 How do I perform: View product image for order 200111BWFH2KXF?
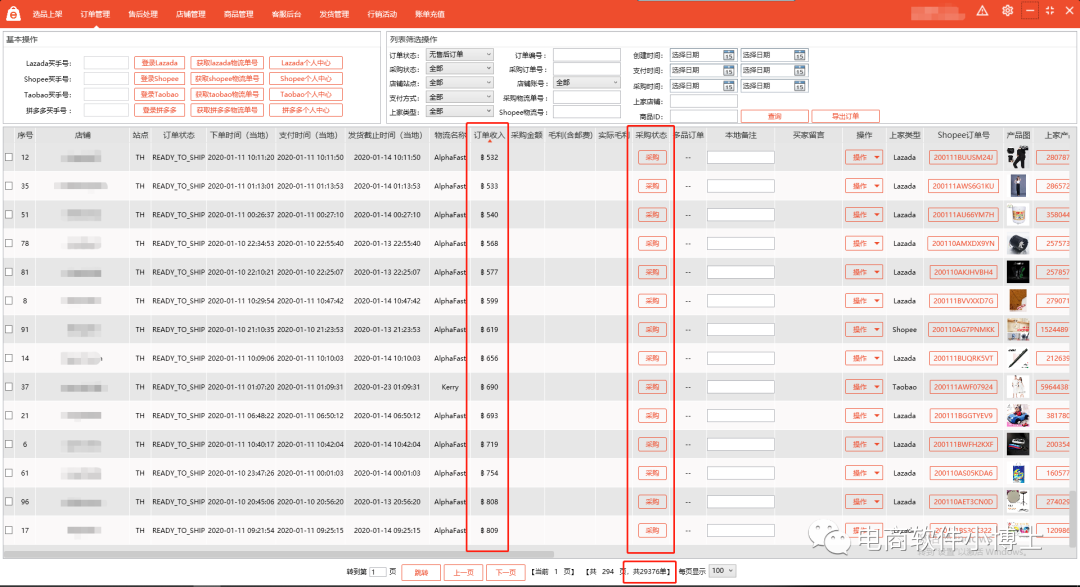pyautogui.click(x=1017, y=444)
